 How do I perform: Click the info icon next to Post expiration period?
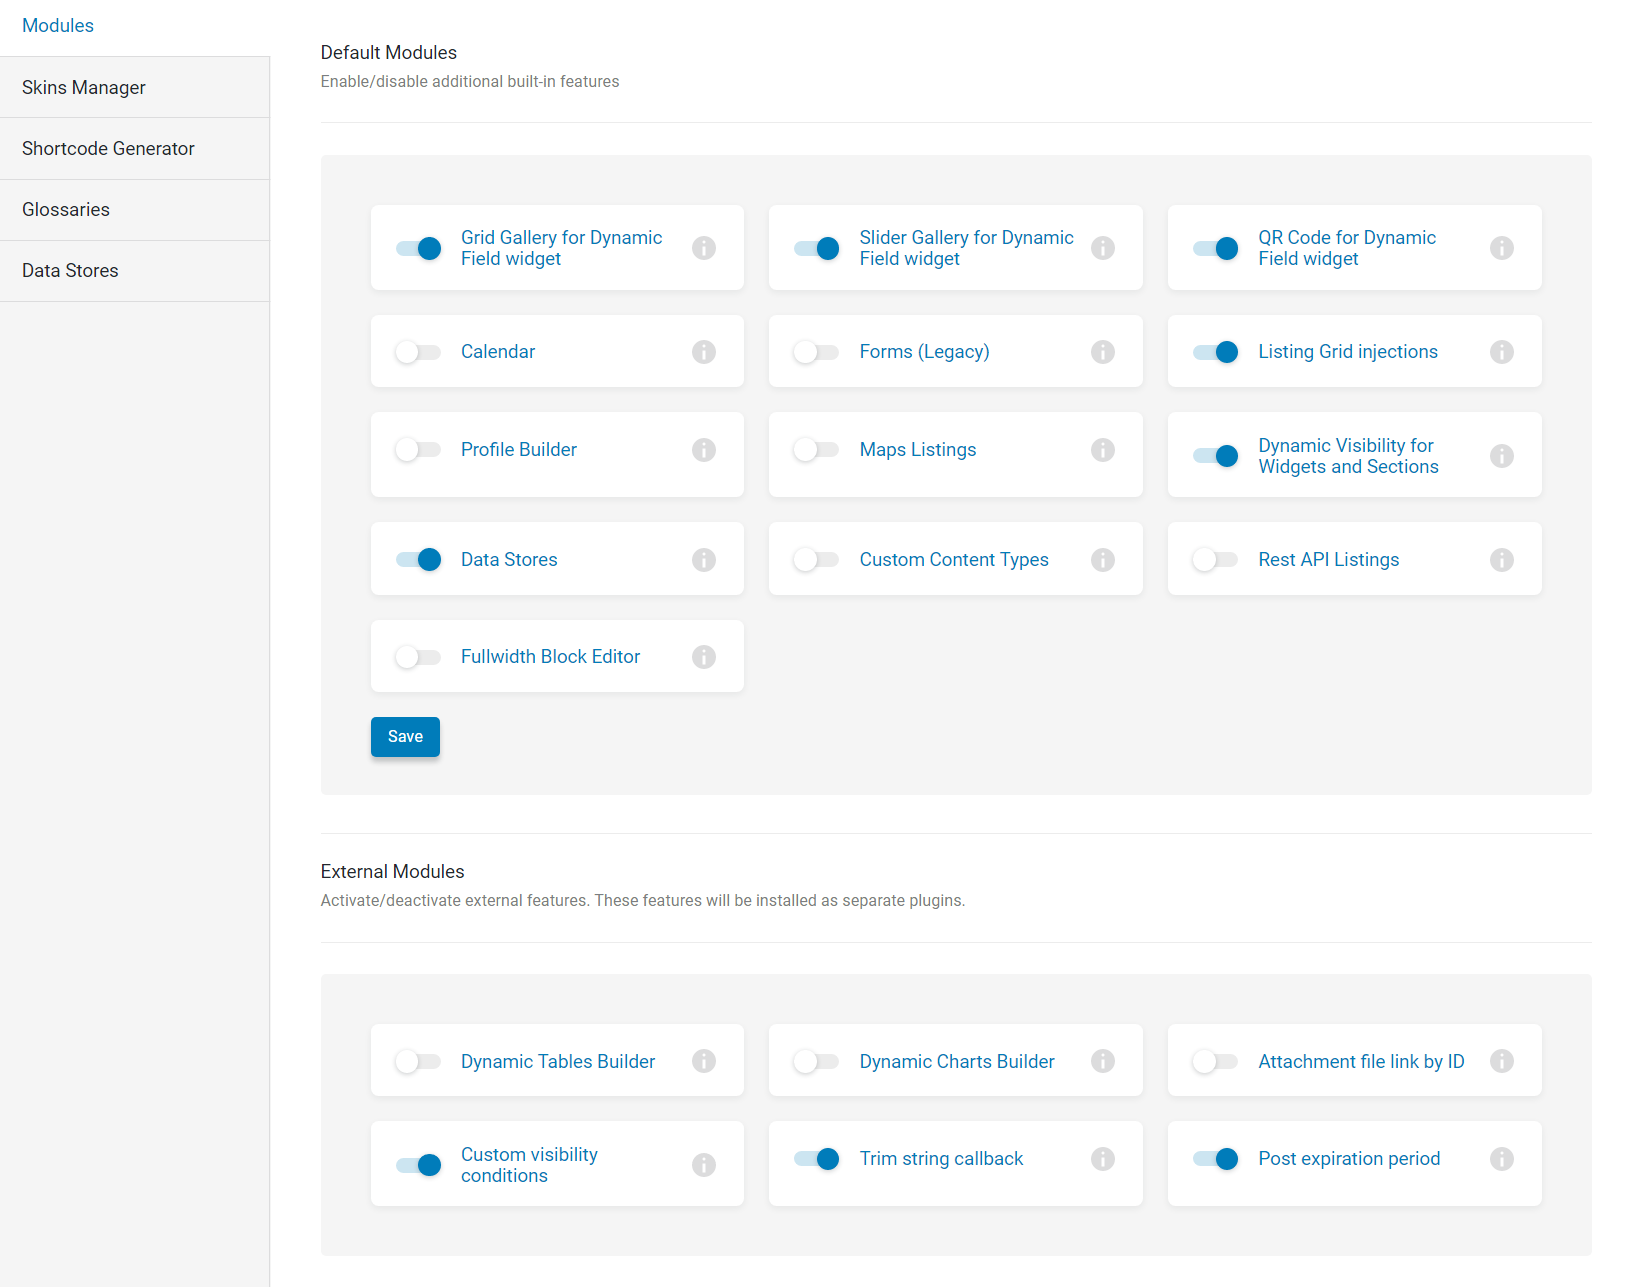coord(1501,1159)
